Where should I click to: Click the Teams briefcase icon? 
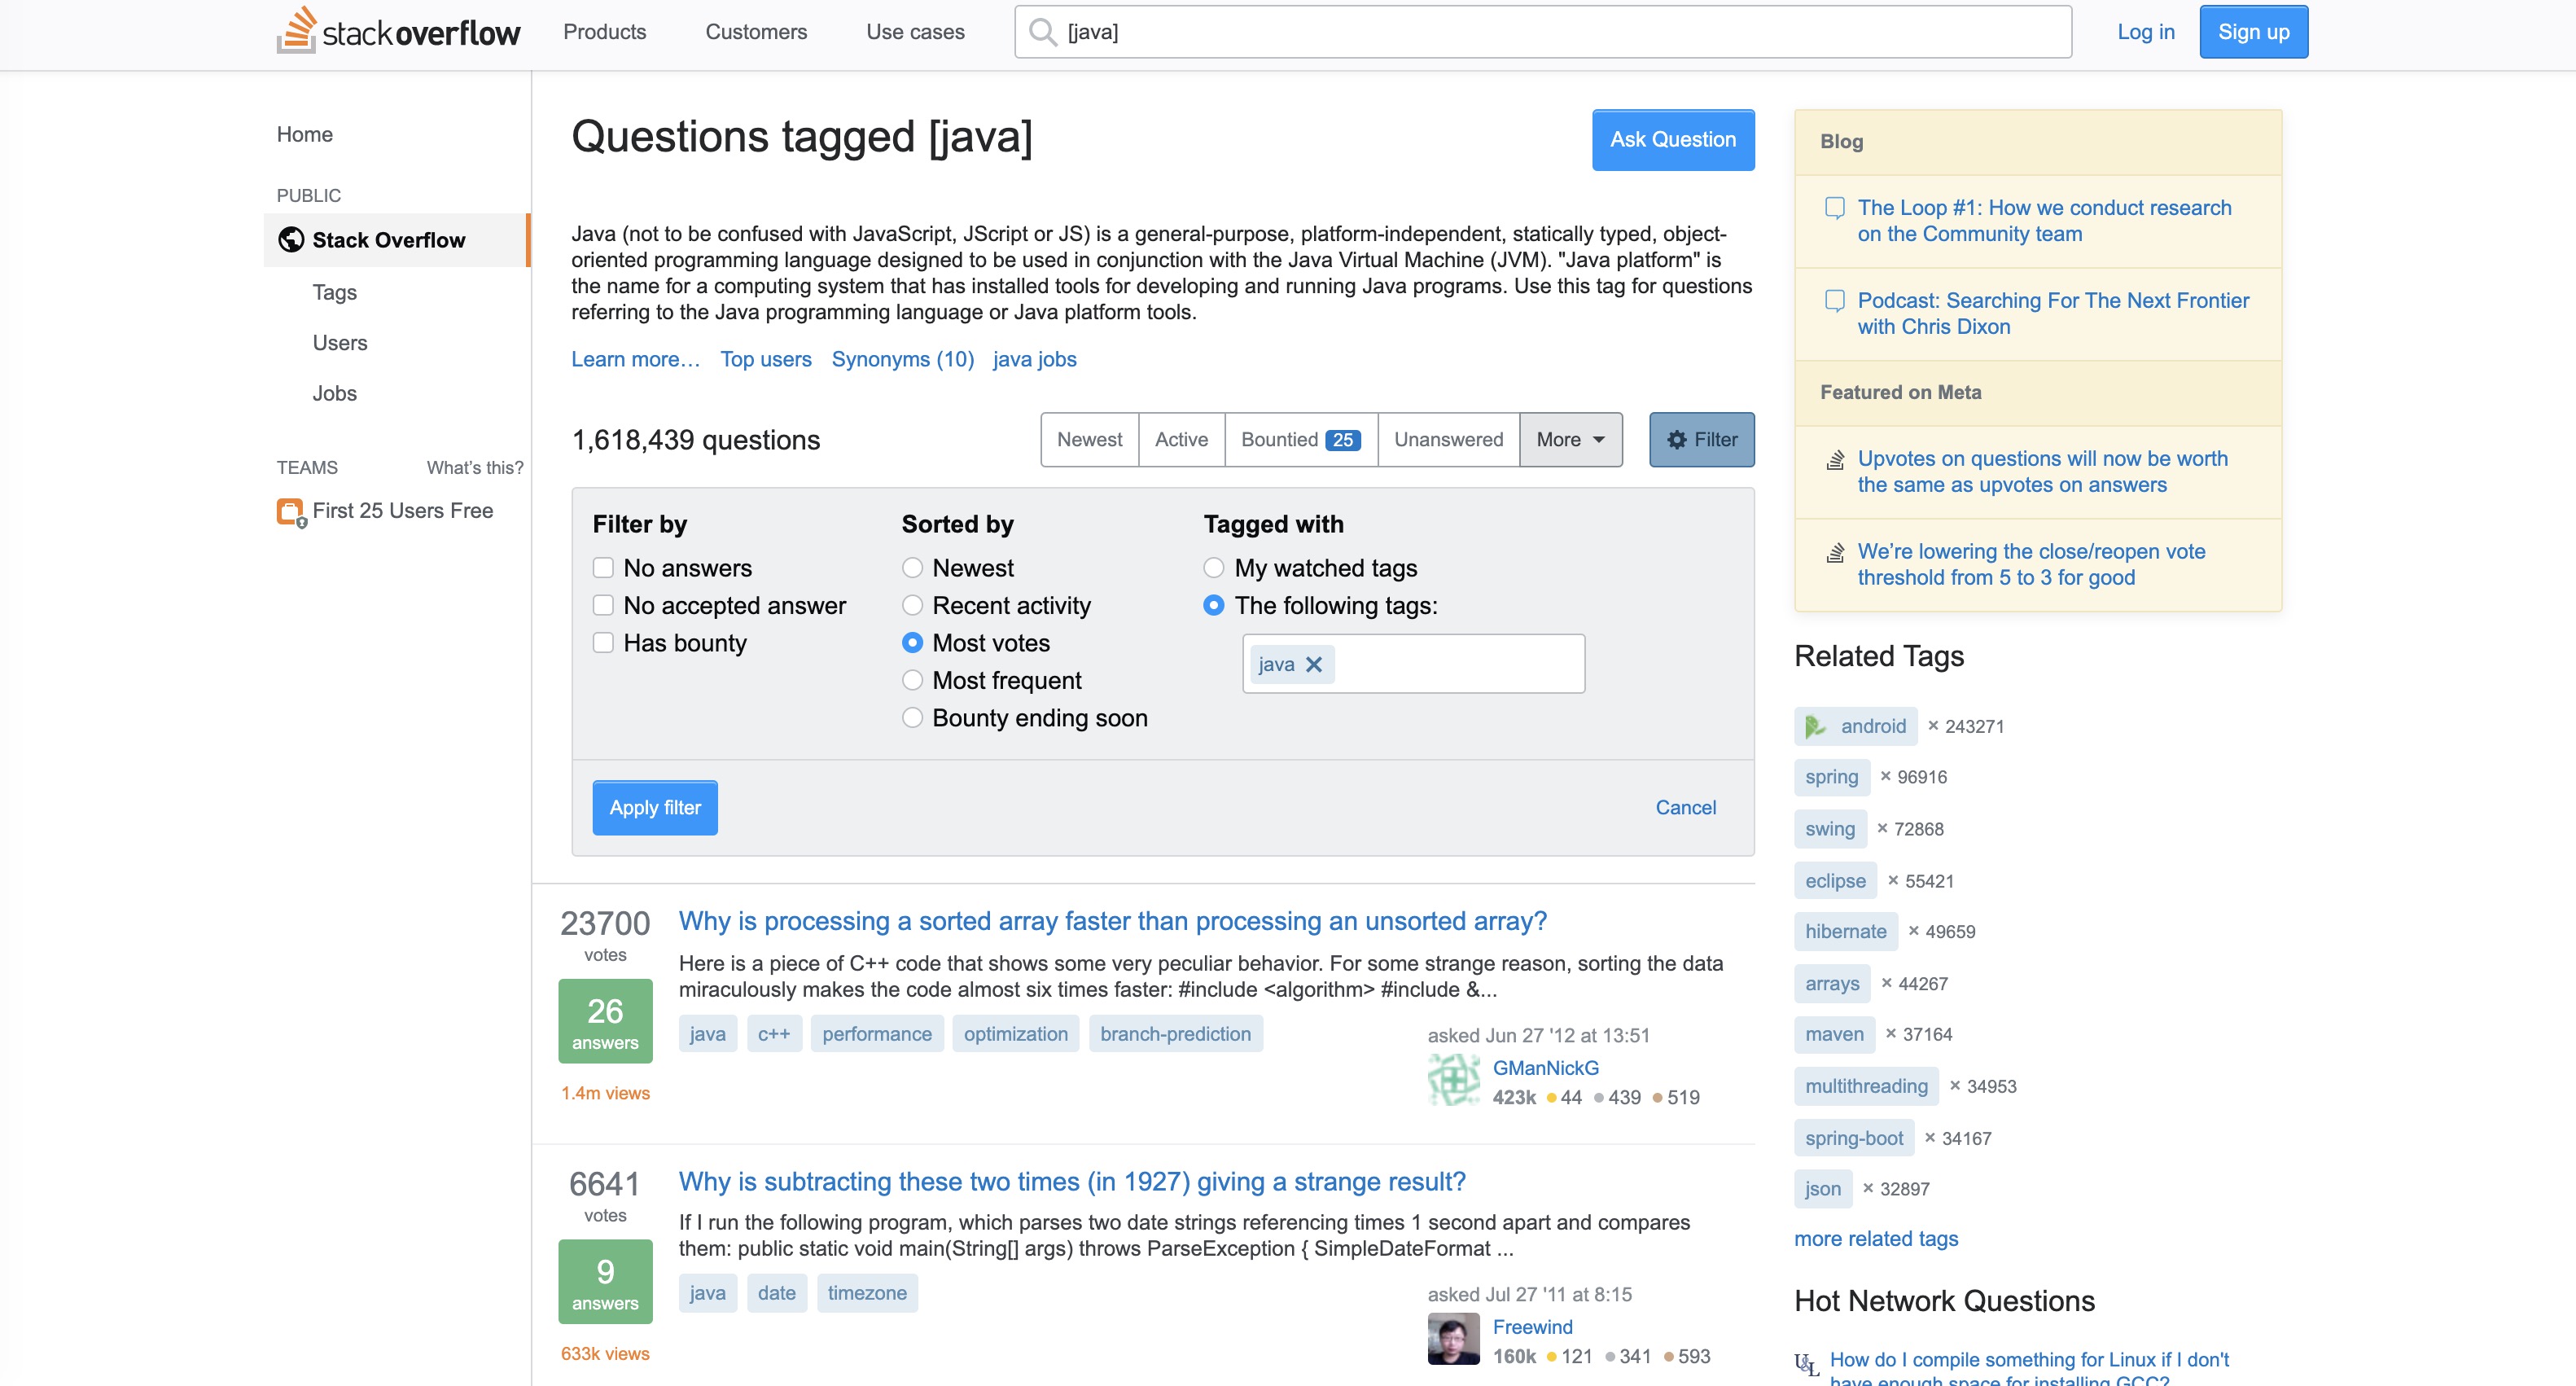pyautogui.click(x=290, y=511)
